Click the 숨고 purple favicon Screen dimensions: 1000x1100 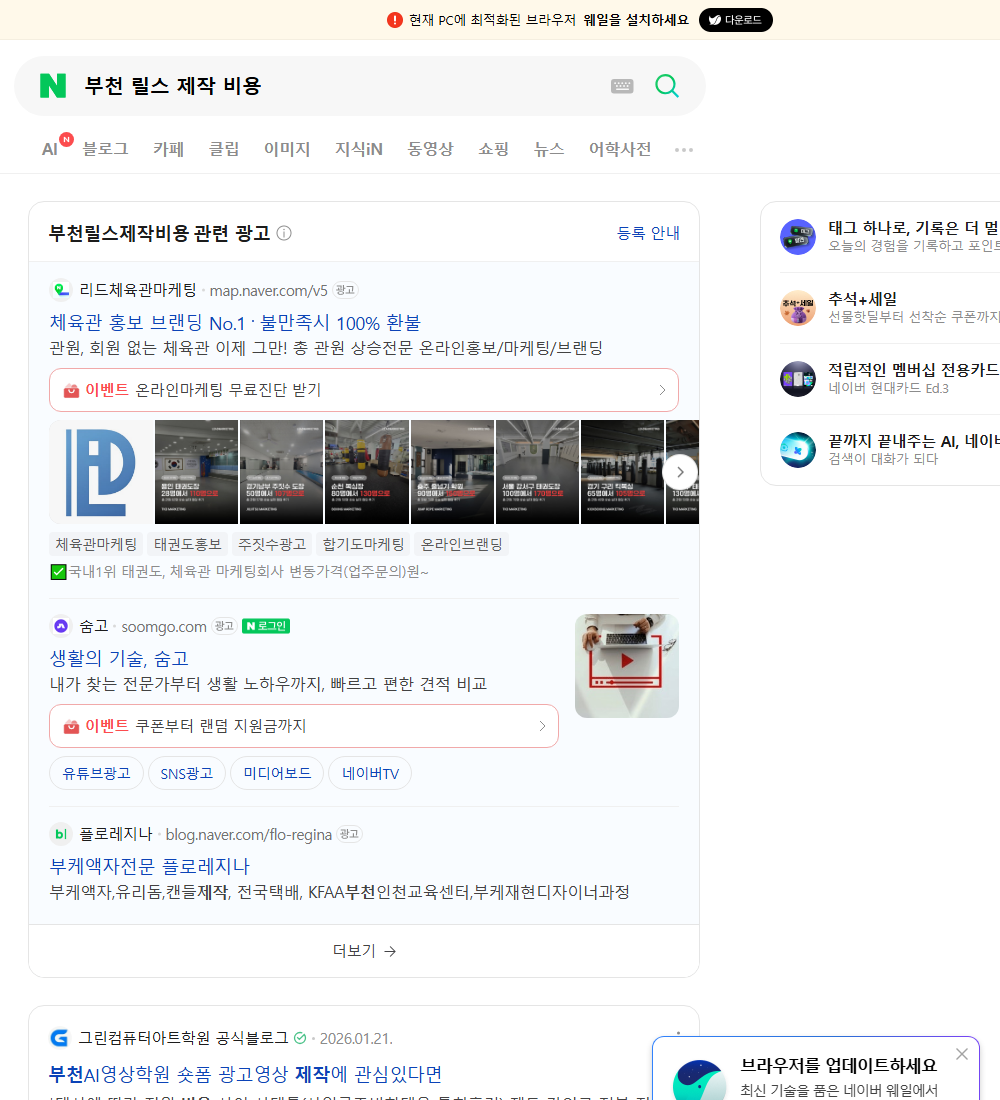click(61, 626)
